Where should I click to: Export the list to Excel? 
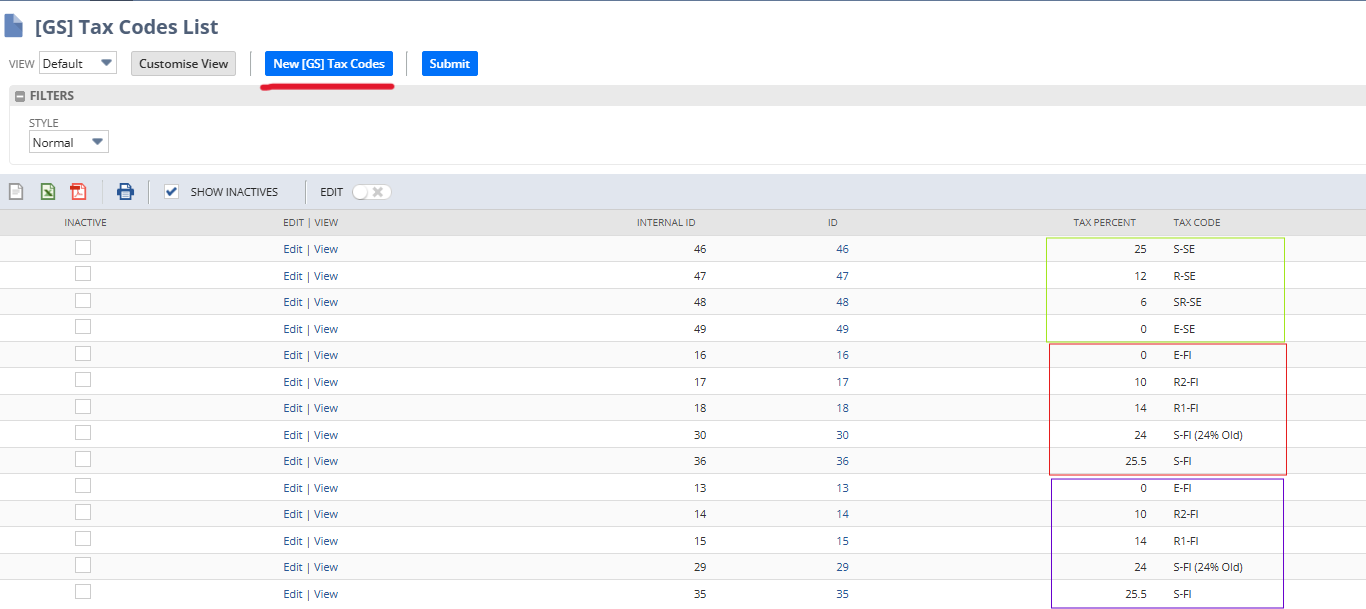click(x=47, y=192)
